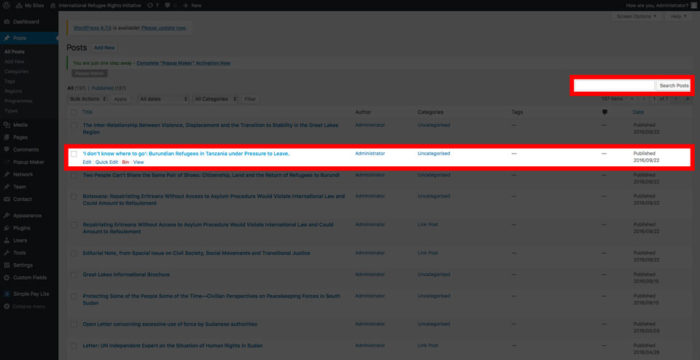700x360 pixels.
Task: Open the WordPress logo menu
Action: click(6, 5)
